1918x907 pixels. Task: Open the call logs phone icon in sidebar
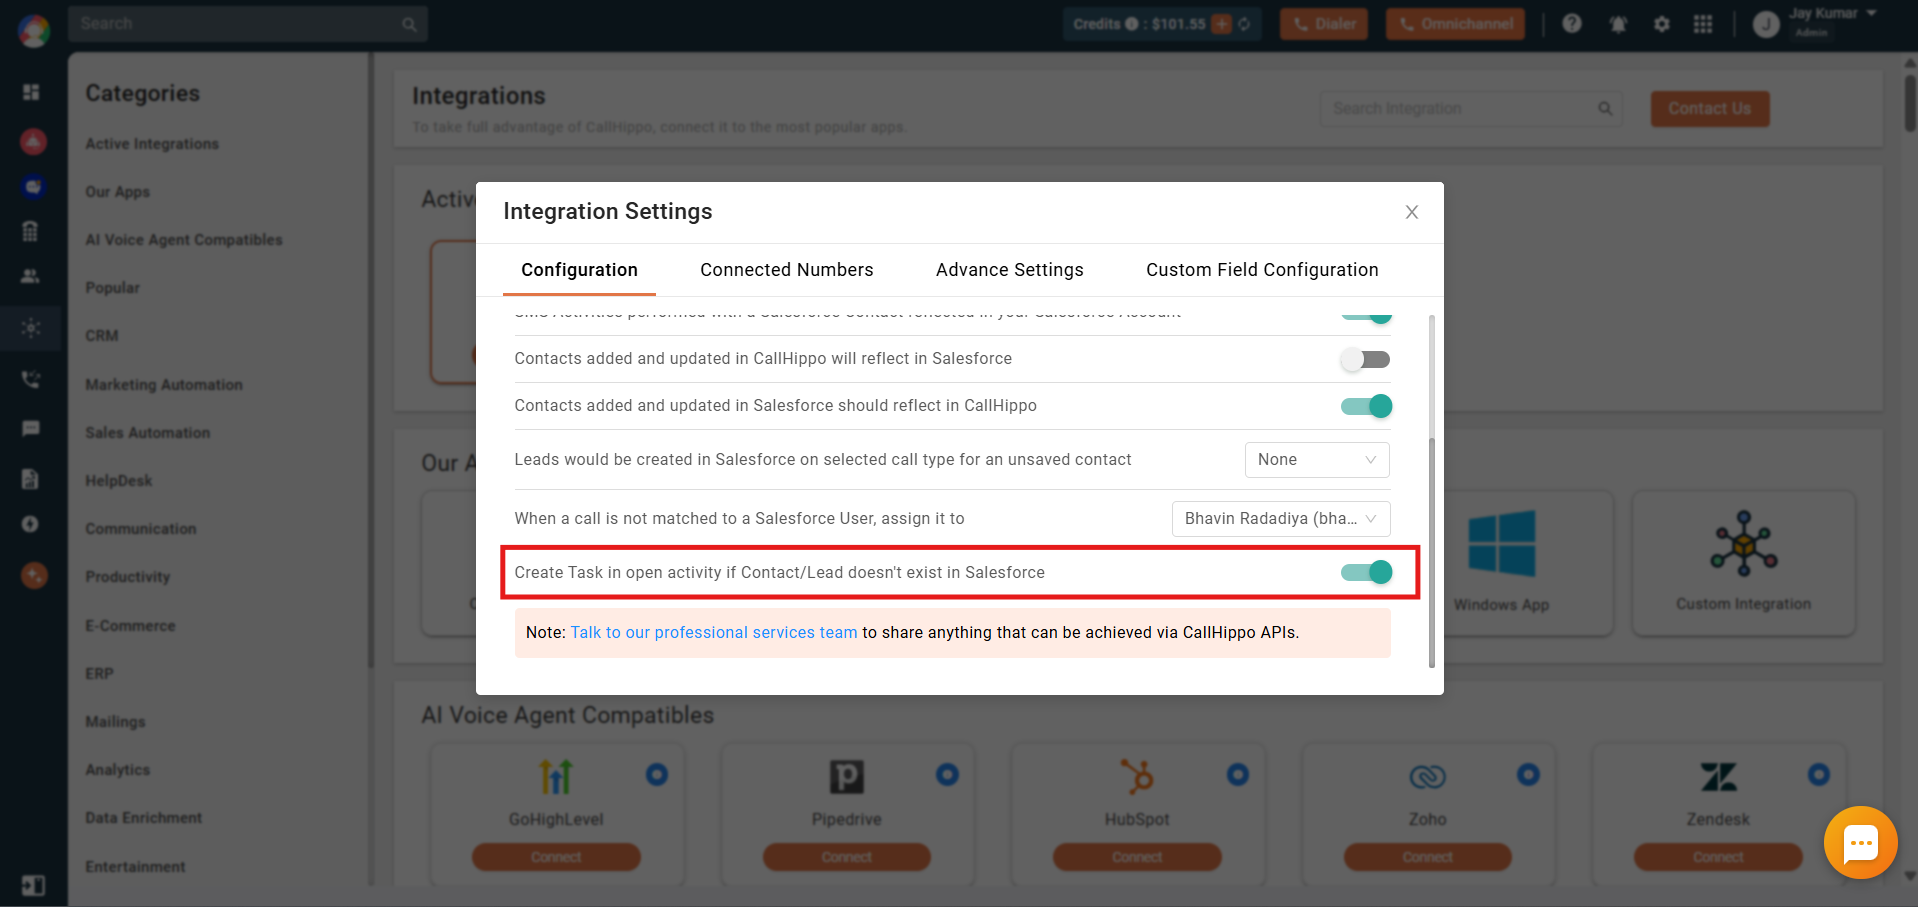click(x=31, y=379)
